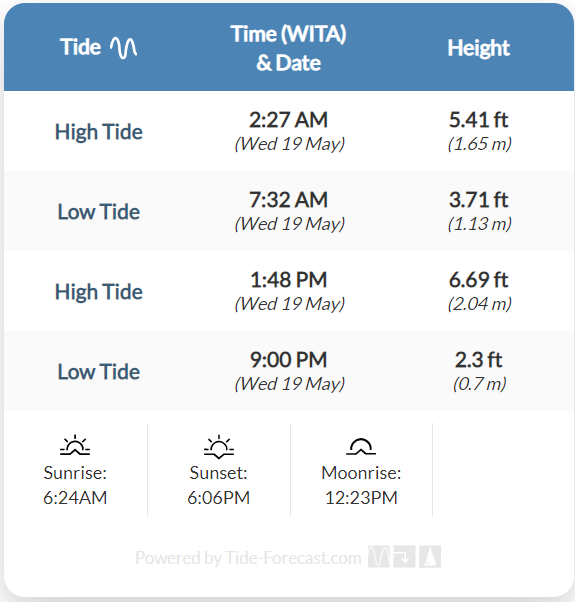Click the moonrise icon
Image resolution: width=575 pixels, height=602 pixels.
361,446
